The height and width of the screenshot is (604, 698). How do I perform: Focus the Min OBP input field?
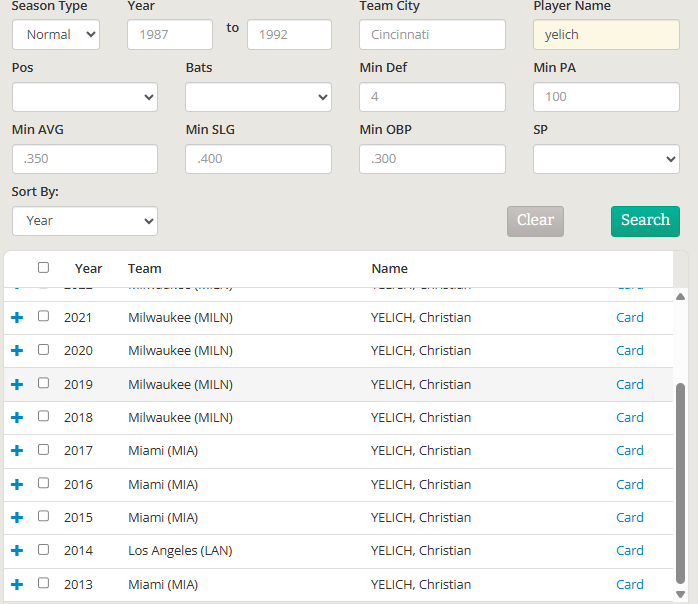(432, 159)
